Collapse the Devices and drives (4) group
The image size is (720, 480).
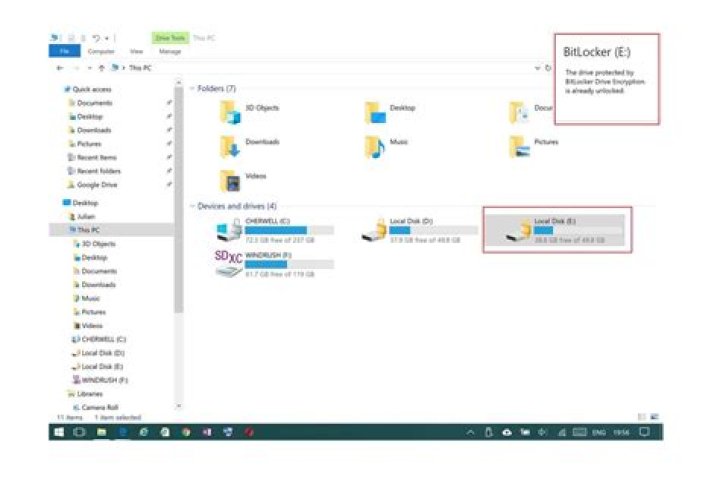(x=192, y=206)
